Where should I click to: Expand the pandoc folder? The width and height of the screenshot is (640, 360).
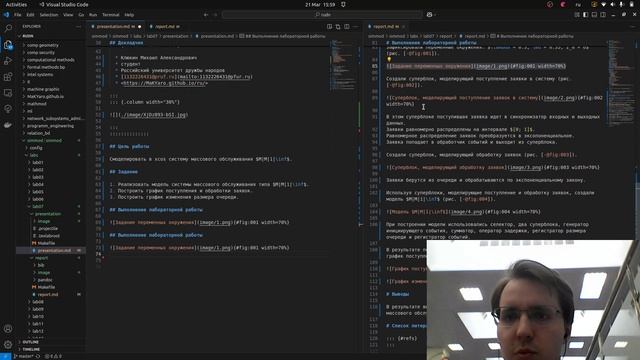coord(45,280)
